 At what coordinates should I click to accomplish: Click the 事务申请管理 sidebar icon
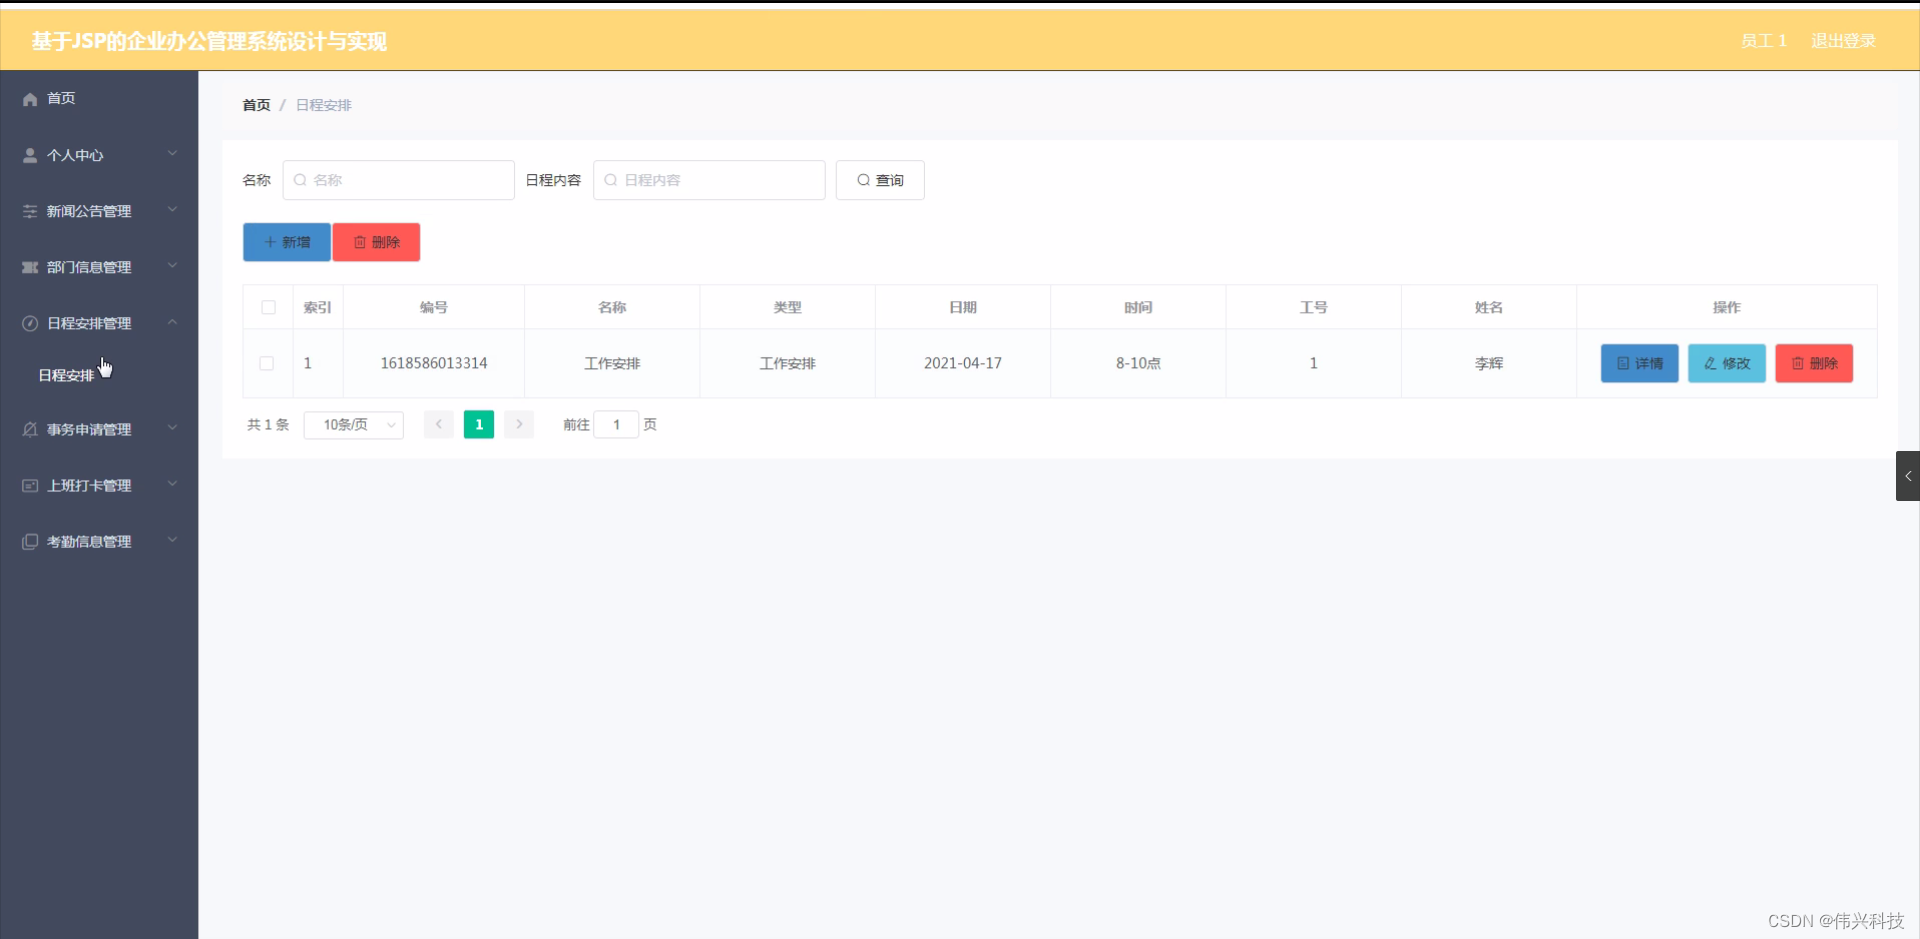(28, 429)
